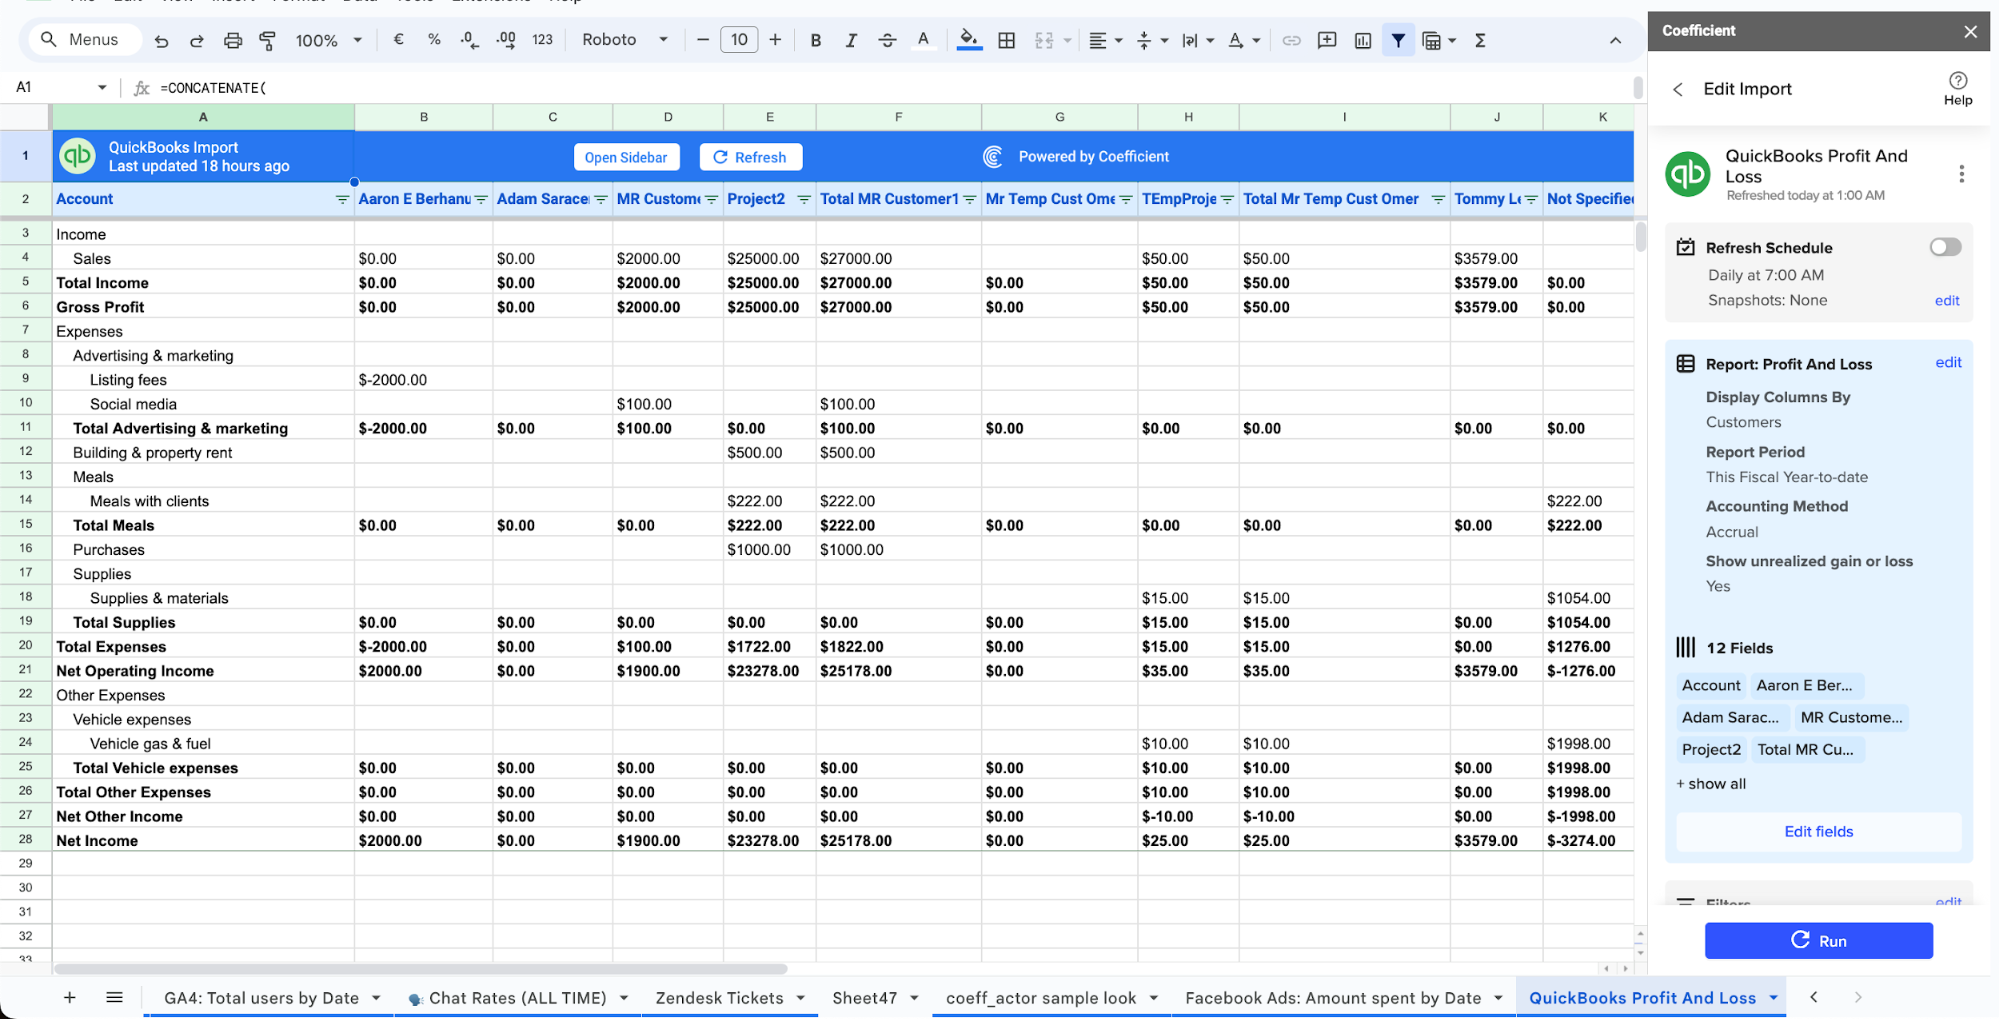Open the Account column filter dropdown
The image size is (1999, 1019).
click(x=342, y=199)
